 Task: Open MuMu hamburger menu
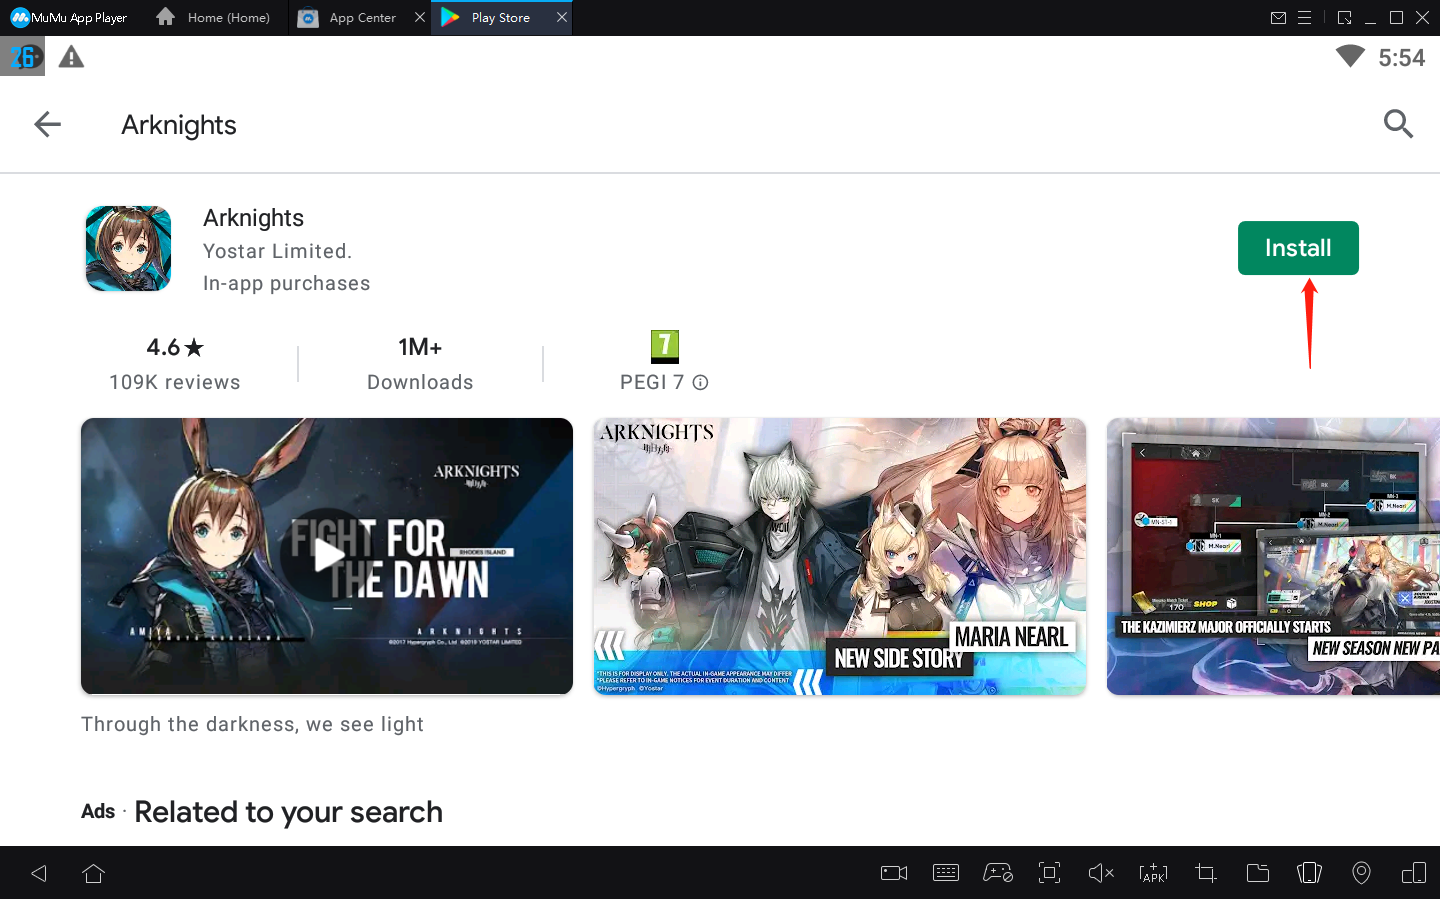[1305, 17]
